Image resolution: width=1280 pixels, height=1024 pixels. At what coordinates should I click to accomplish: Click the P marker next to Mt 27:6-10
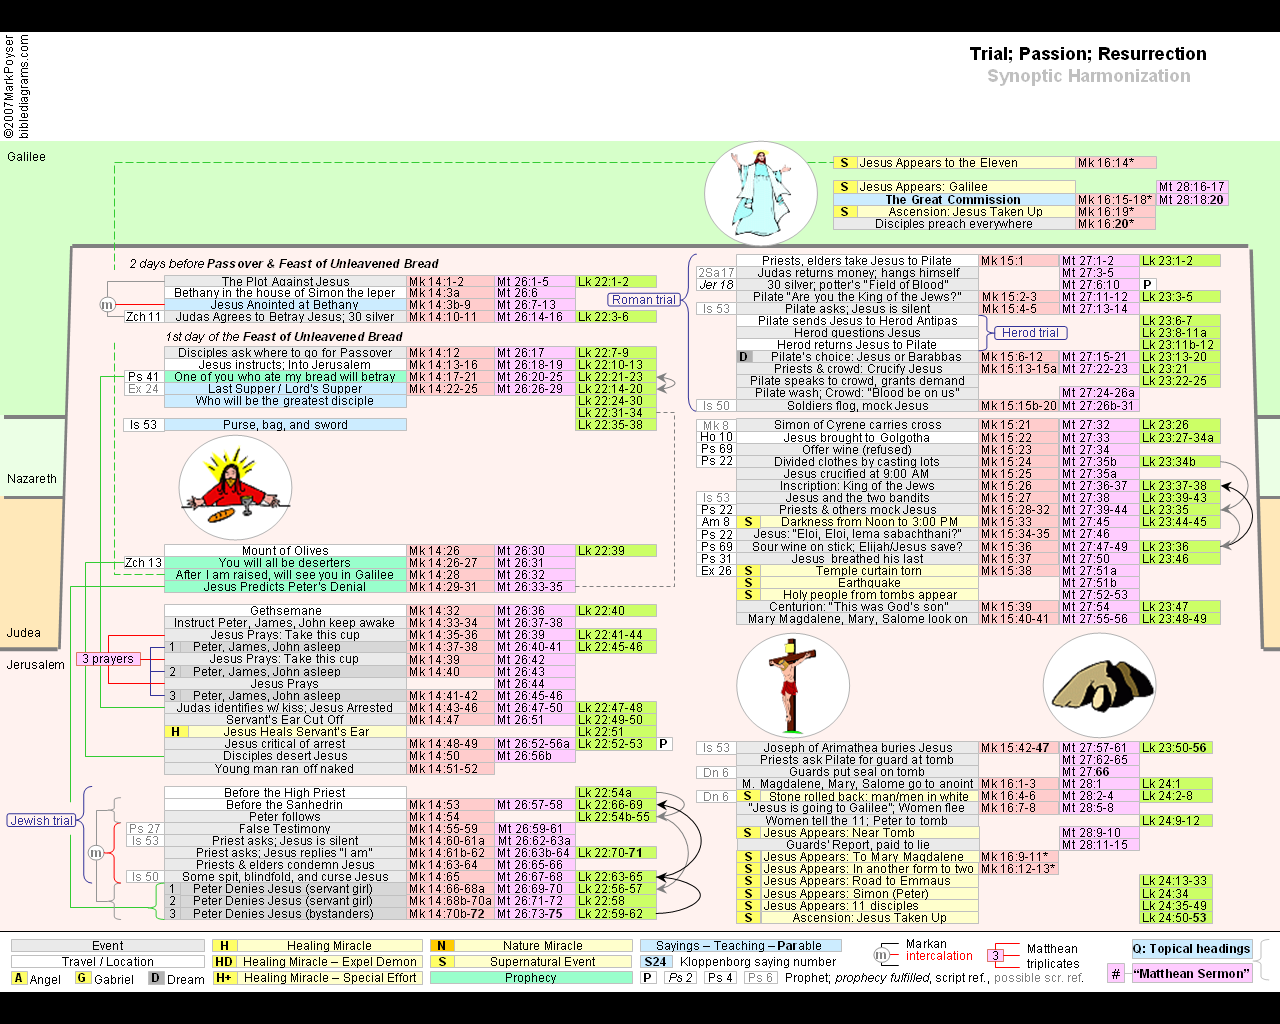click(1148, 285)
